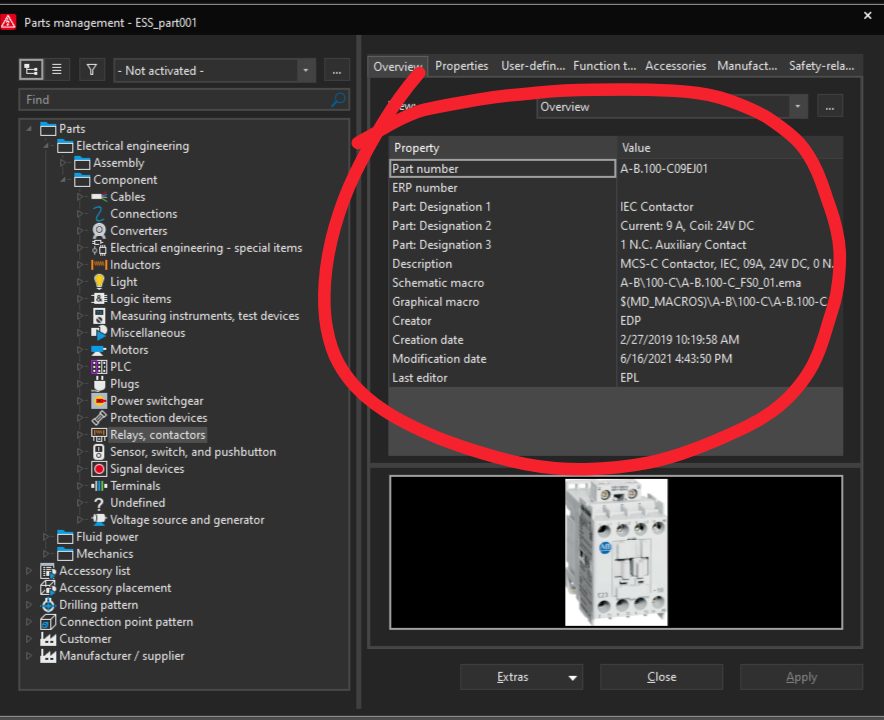Image resolution: width=884 pixels, height=720 pixels.
Task: Open the filter funnel icon
Action: [91, 70]
